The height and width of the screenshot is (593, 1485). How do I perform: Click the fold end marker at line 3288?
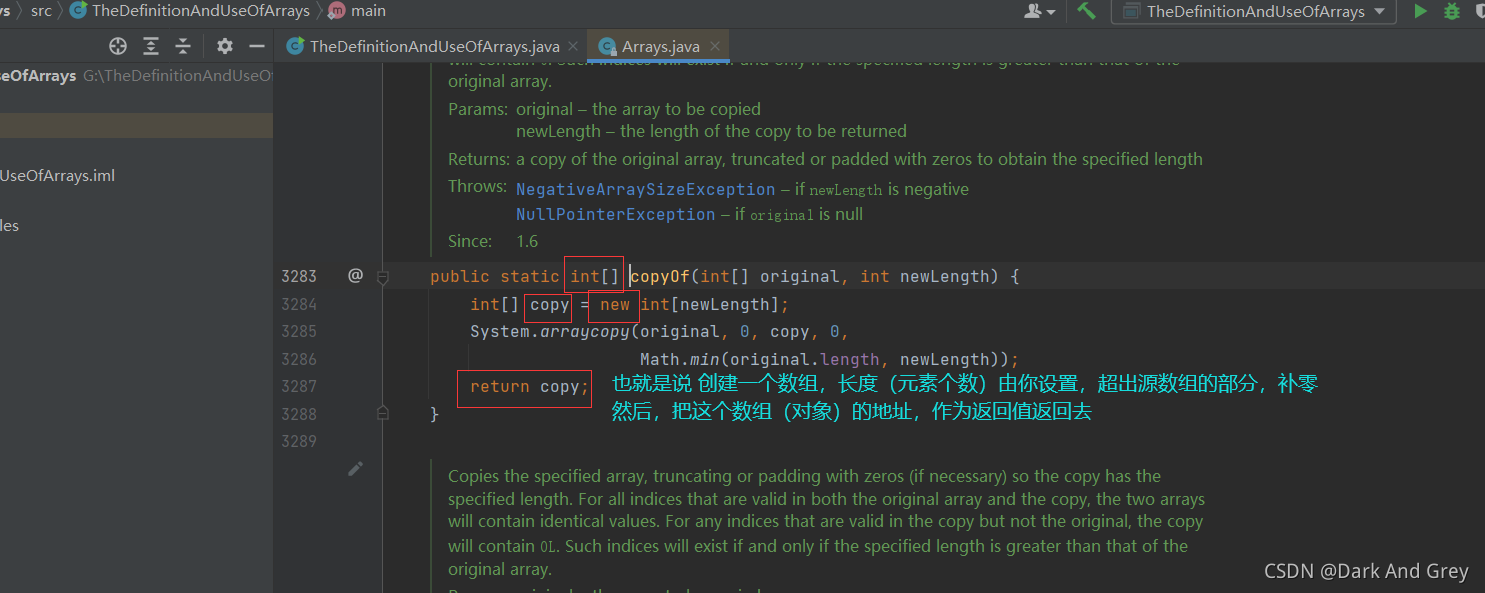[x=382, y=412]
